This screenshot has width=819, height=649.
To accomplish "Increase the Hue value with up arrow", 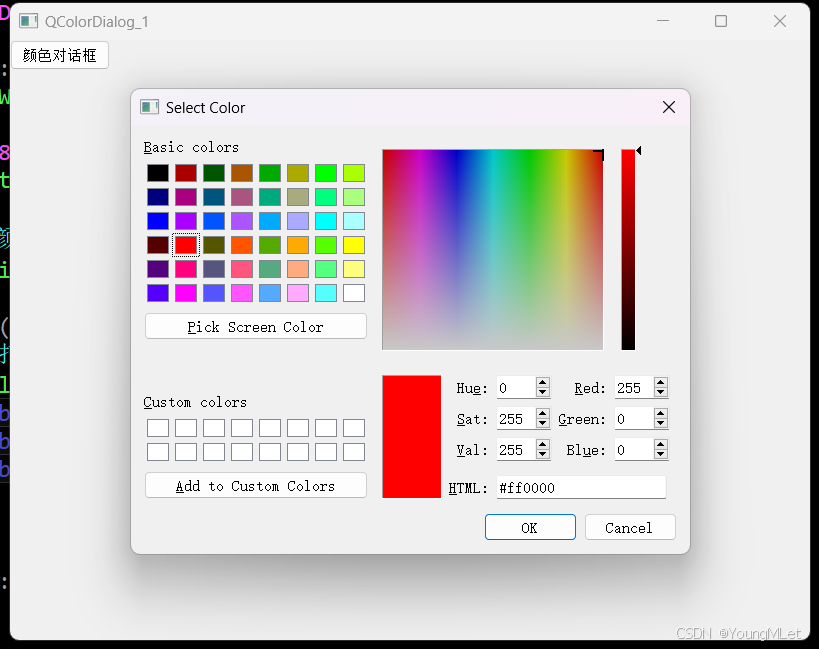I will coord(543,383).
